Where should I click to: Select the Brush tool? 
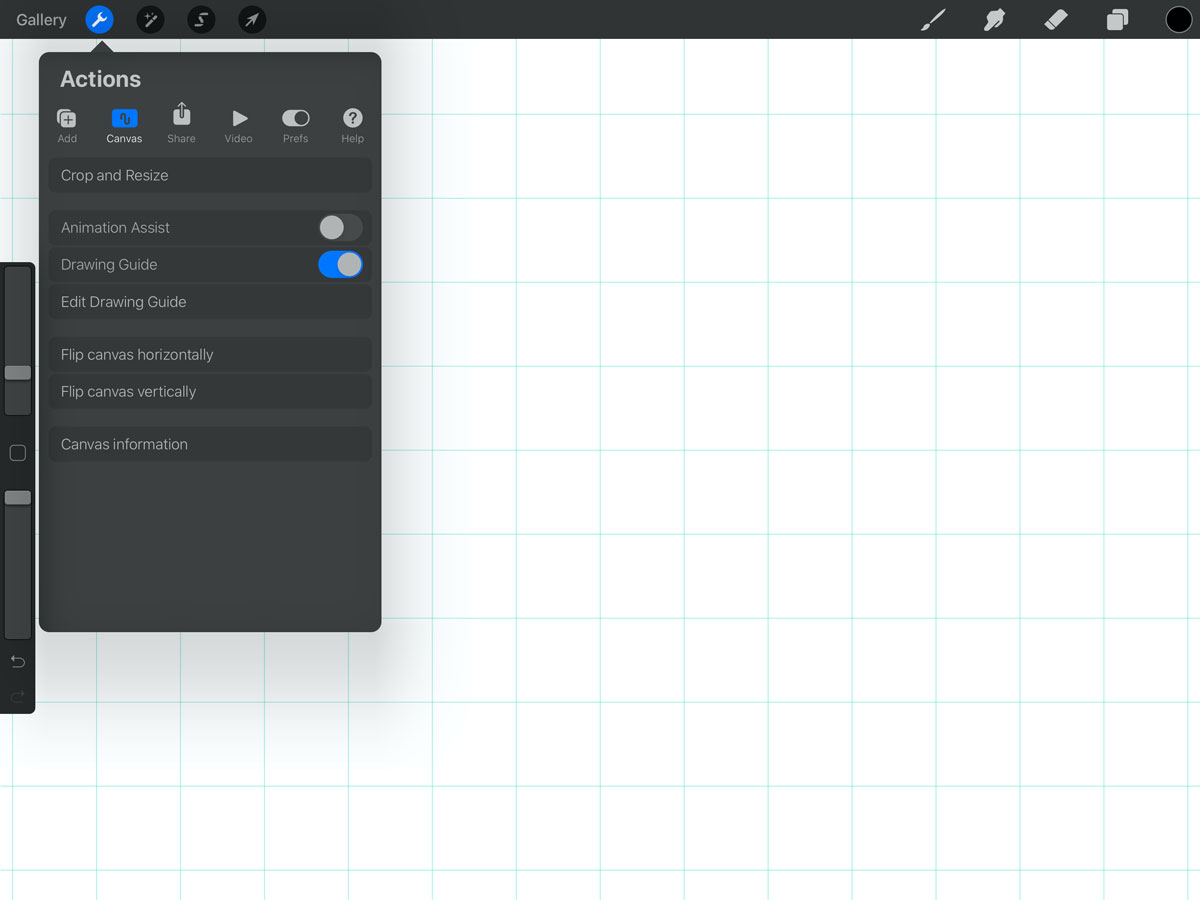pyautogui.click(x=932, y=19)
